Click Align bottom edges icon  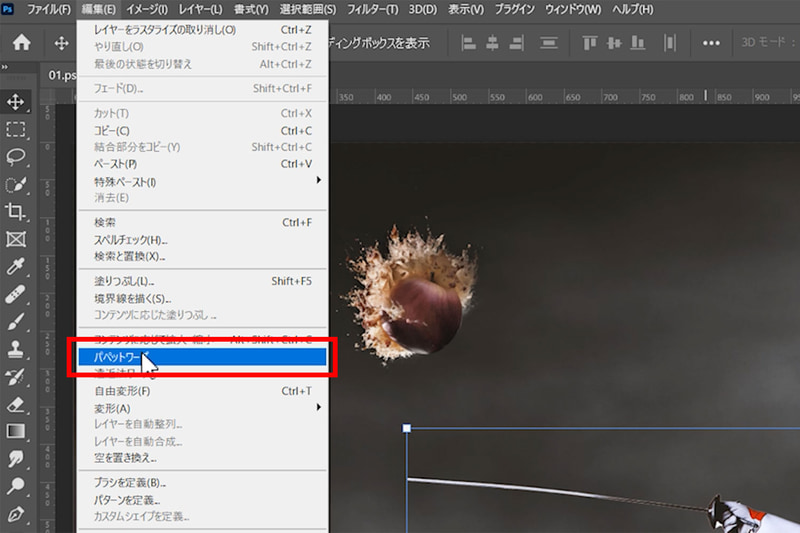[x=638, y=43]
